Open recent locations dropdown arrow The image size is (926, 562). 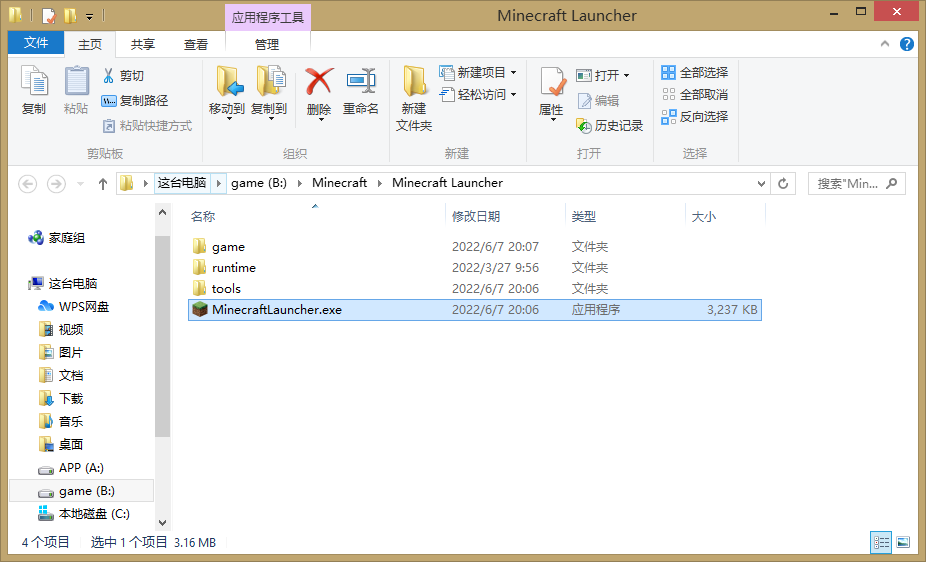click(x=81, y=184)
